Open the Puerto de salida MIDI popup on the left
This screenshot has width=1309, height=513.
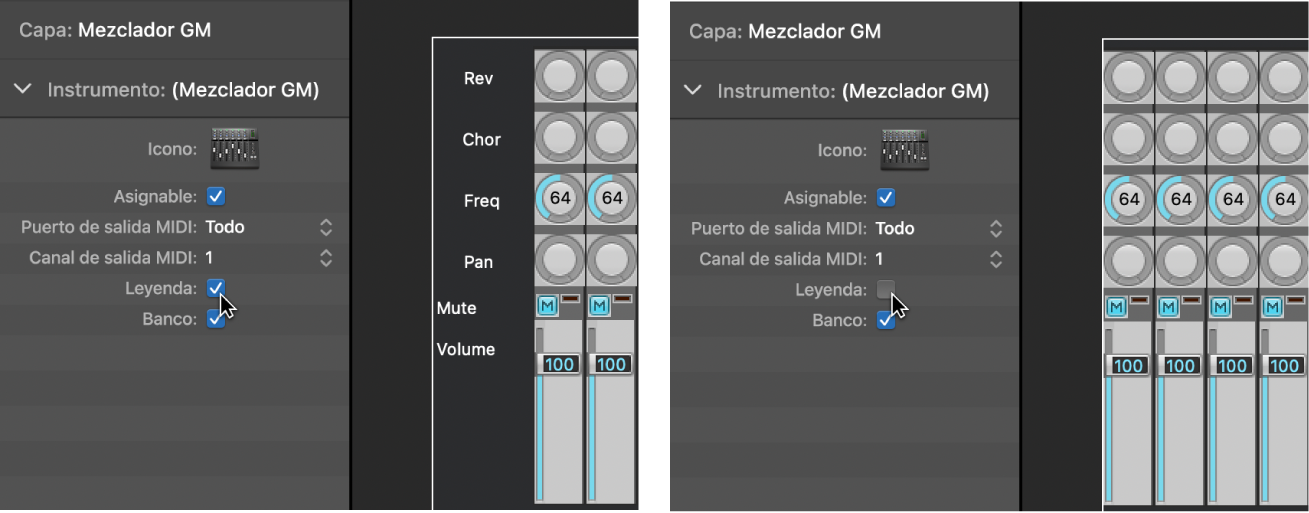[x=325, y=228]
